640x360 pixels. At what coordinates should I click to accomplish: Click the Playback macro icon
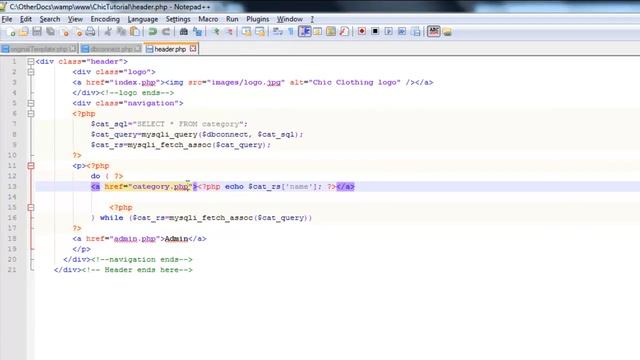pyautogui.click(x=389, y=32)
